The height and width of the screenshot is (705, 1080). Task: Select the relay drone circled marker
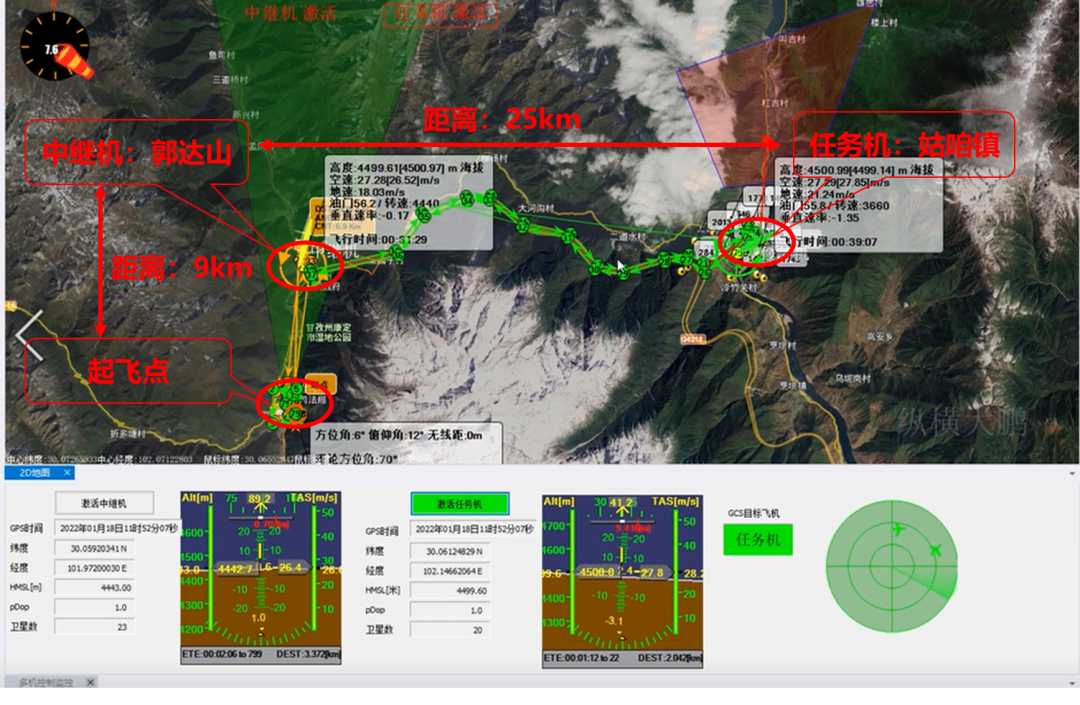coord(306,265)
